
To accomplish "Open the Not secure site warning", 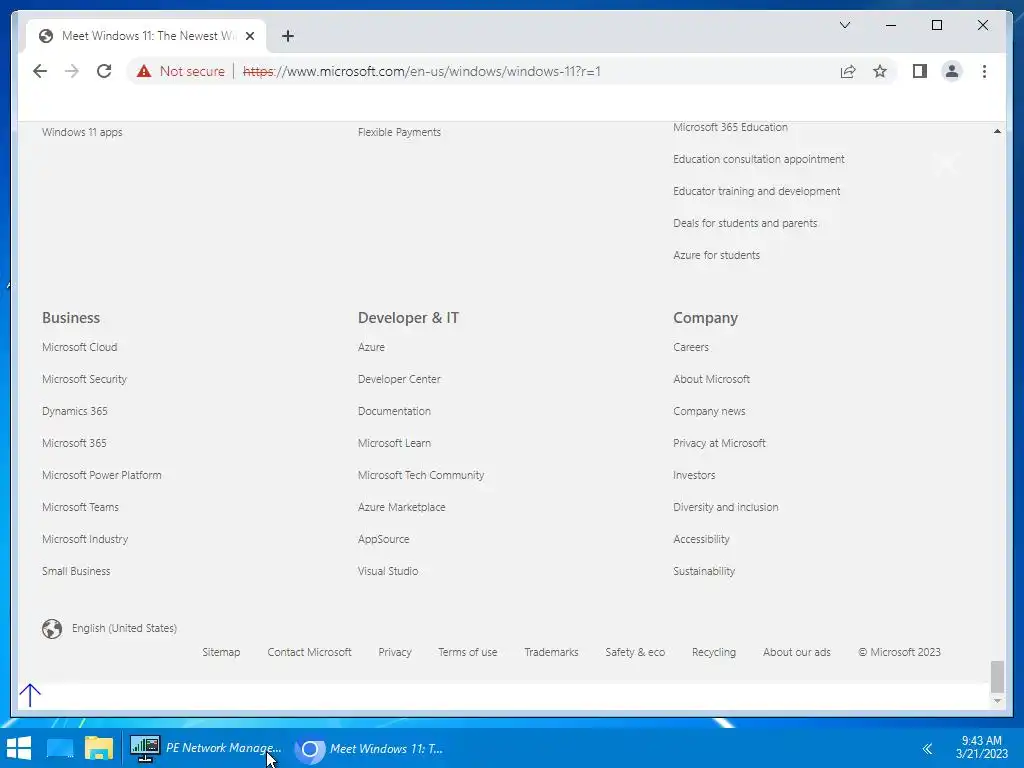I will [180, 71].
